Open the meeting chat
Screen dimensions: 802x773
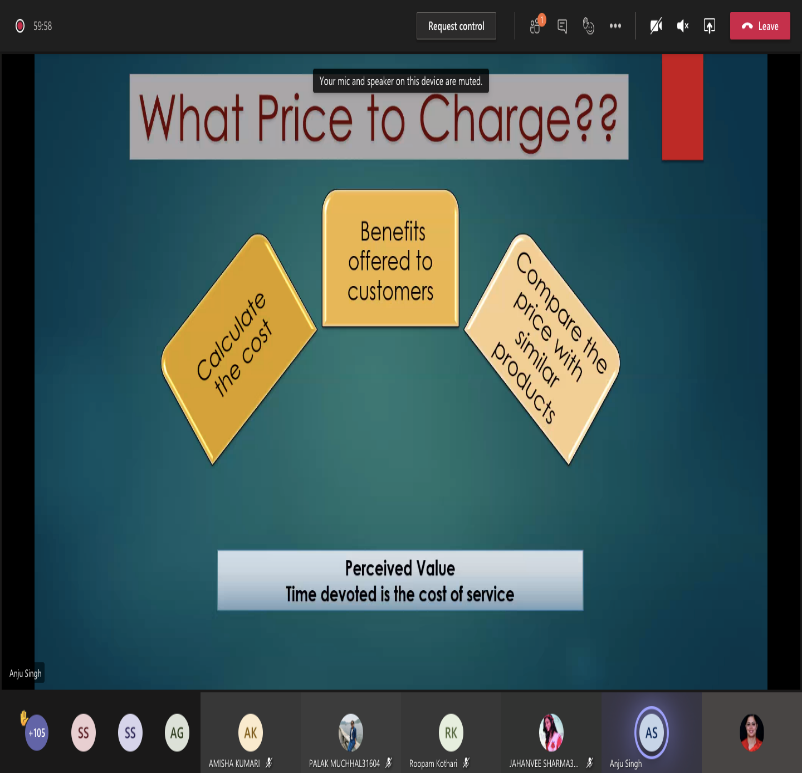[562, 26]
